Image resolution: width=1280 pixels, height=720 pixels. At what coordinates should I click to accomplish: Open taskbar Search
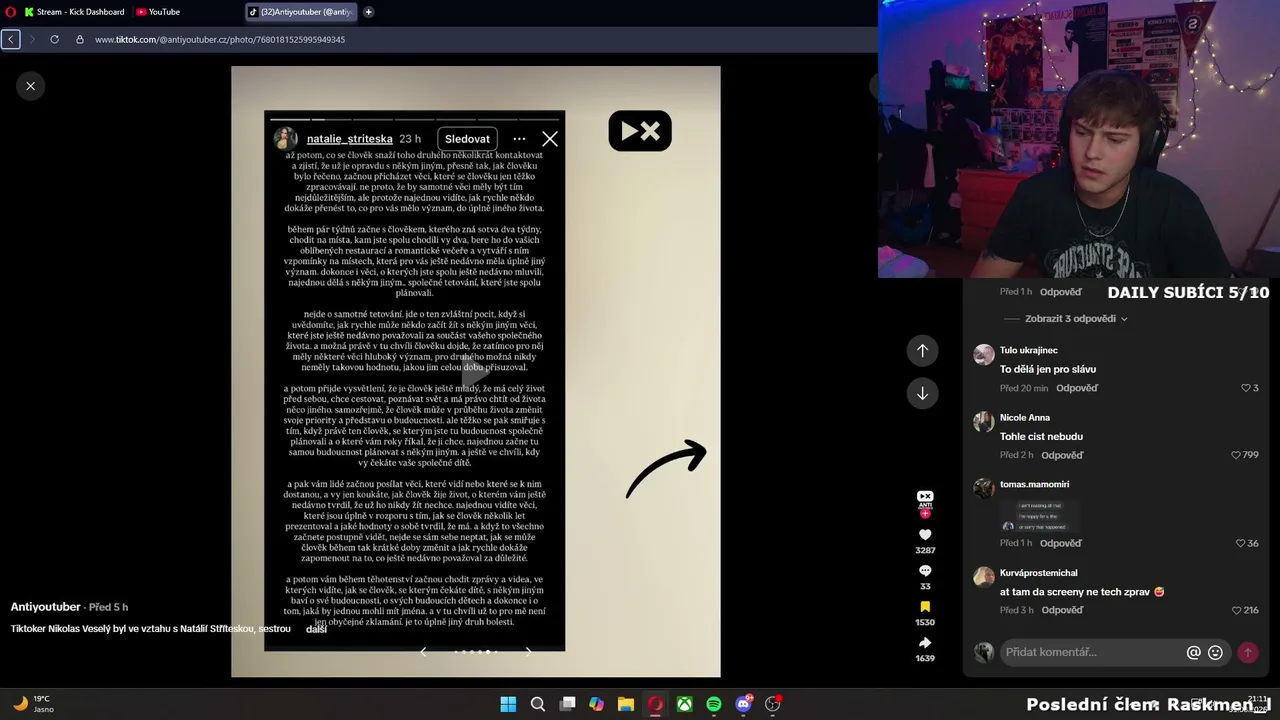pos(537,704)
